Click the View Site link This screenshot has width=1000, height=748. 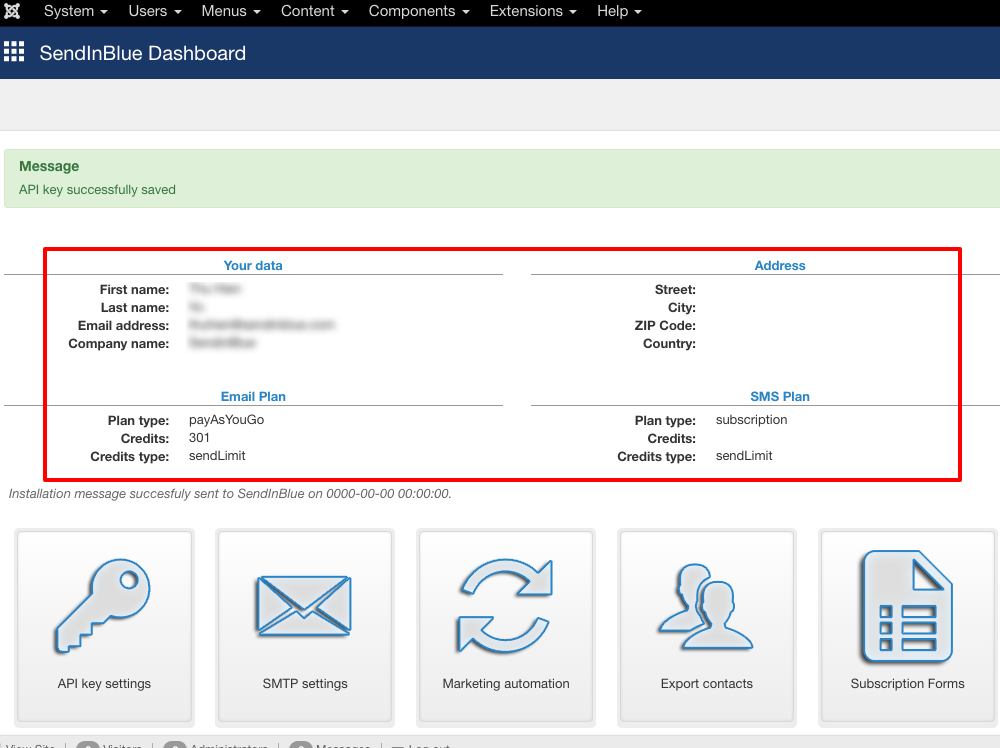click(x=32, y=746)
